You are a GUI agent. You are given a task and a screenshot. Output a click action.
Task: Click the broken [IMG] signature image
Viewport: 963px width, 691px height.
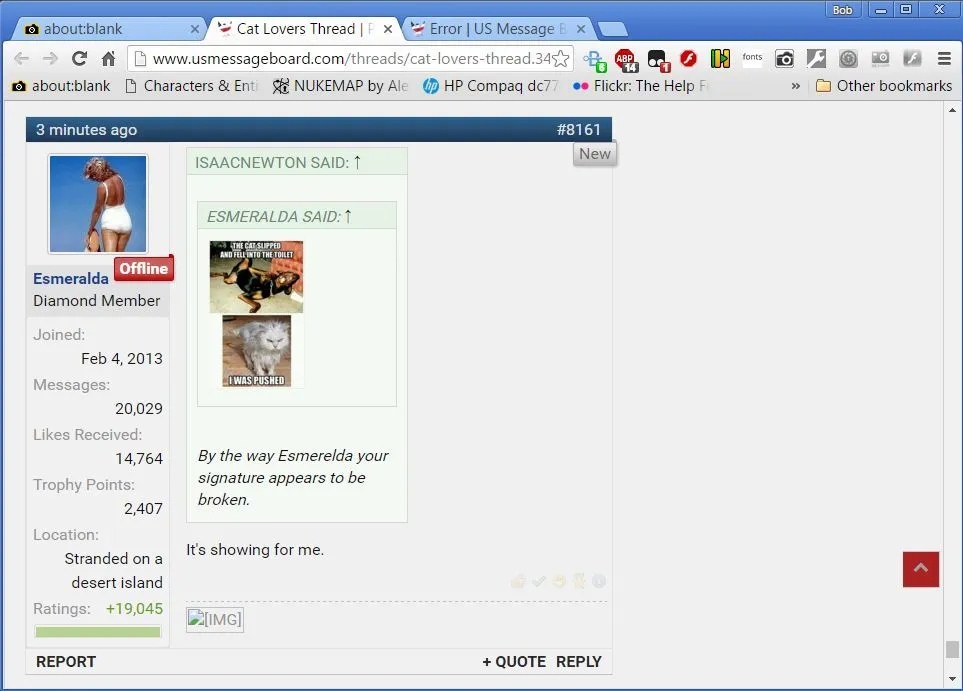click(x=215, y=619)
